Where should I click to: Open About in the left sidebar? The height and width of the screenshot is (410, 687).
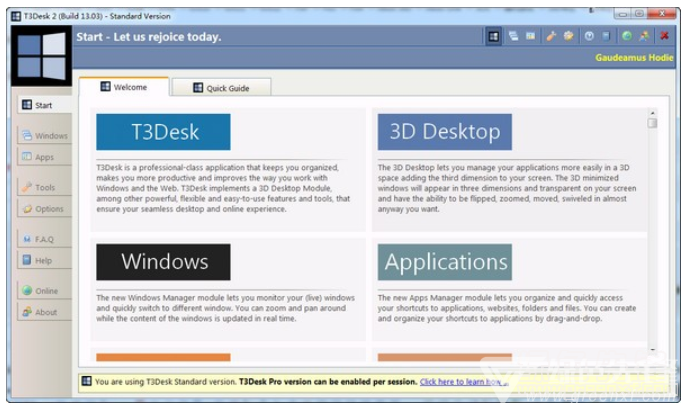(44, 312)
